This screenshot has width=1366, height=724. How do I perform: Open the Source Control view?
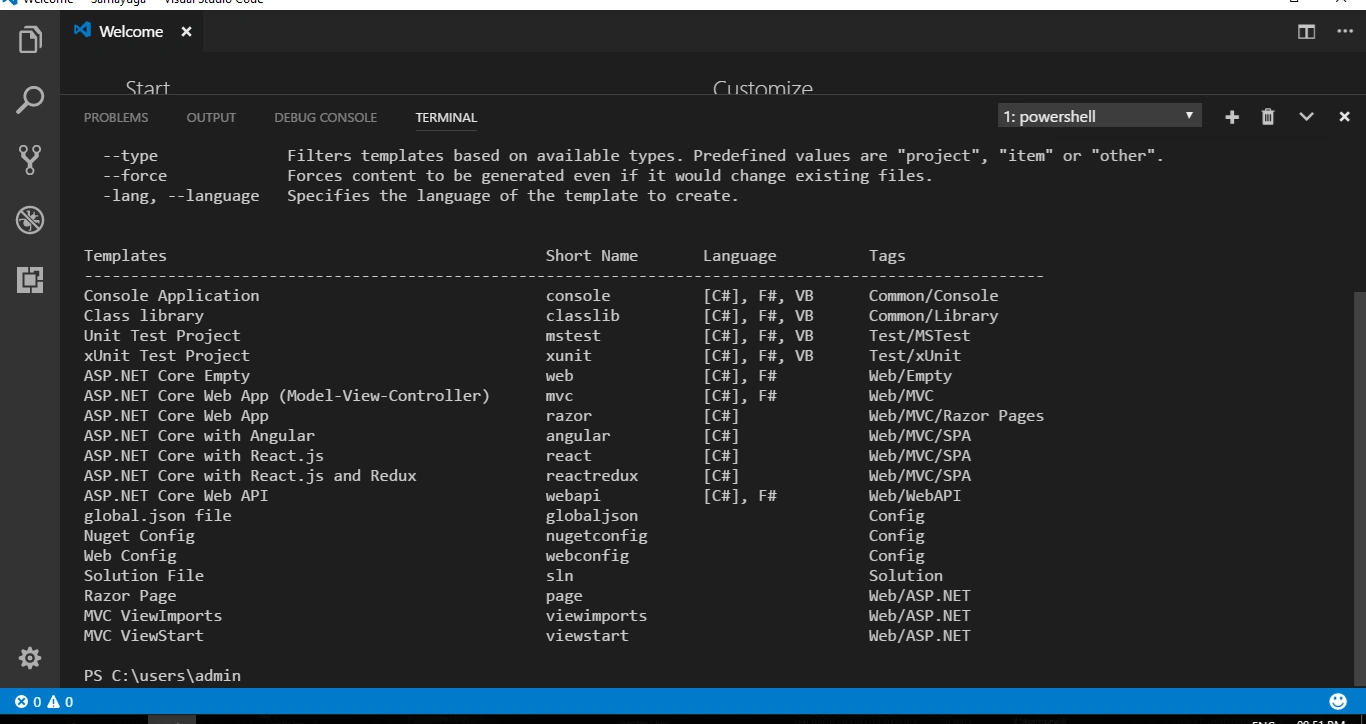[30, 160]
